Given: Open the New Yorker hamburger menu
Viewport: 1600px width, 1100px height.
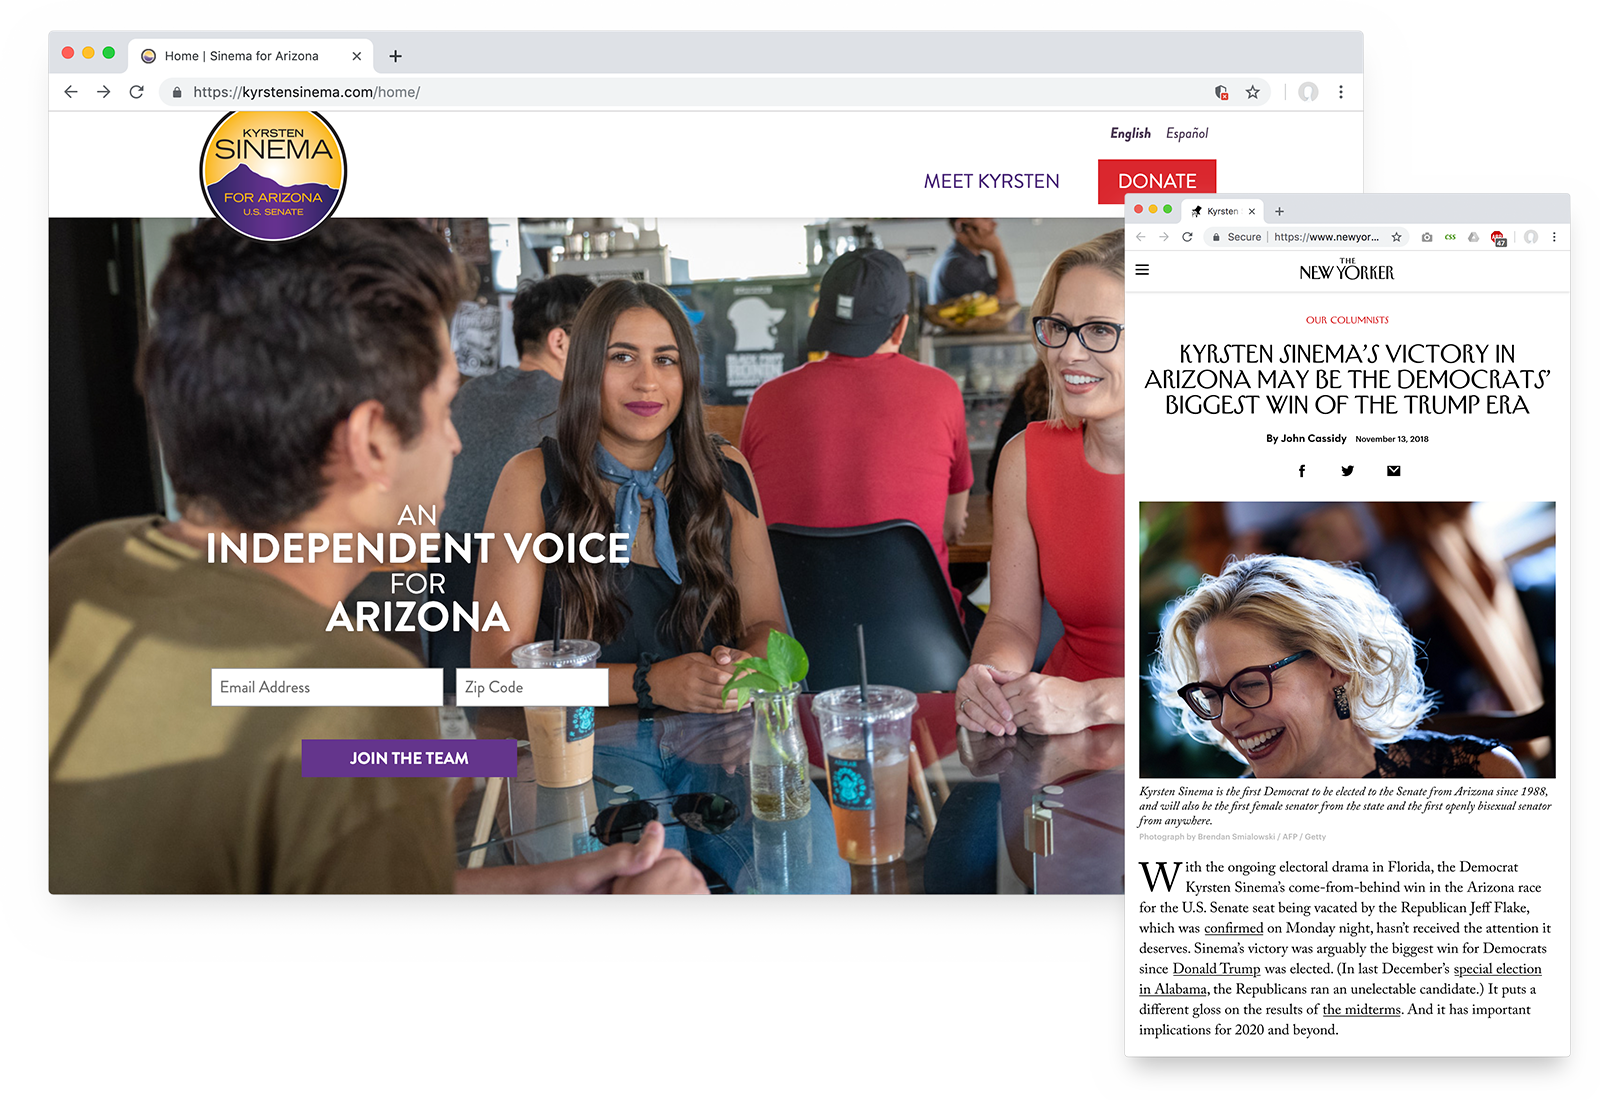Looking at the screenshot, I should pyautogui.click(x=1142, y=270).
